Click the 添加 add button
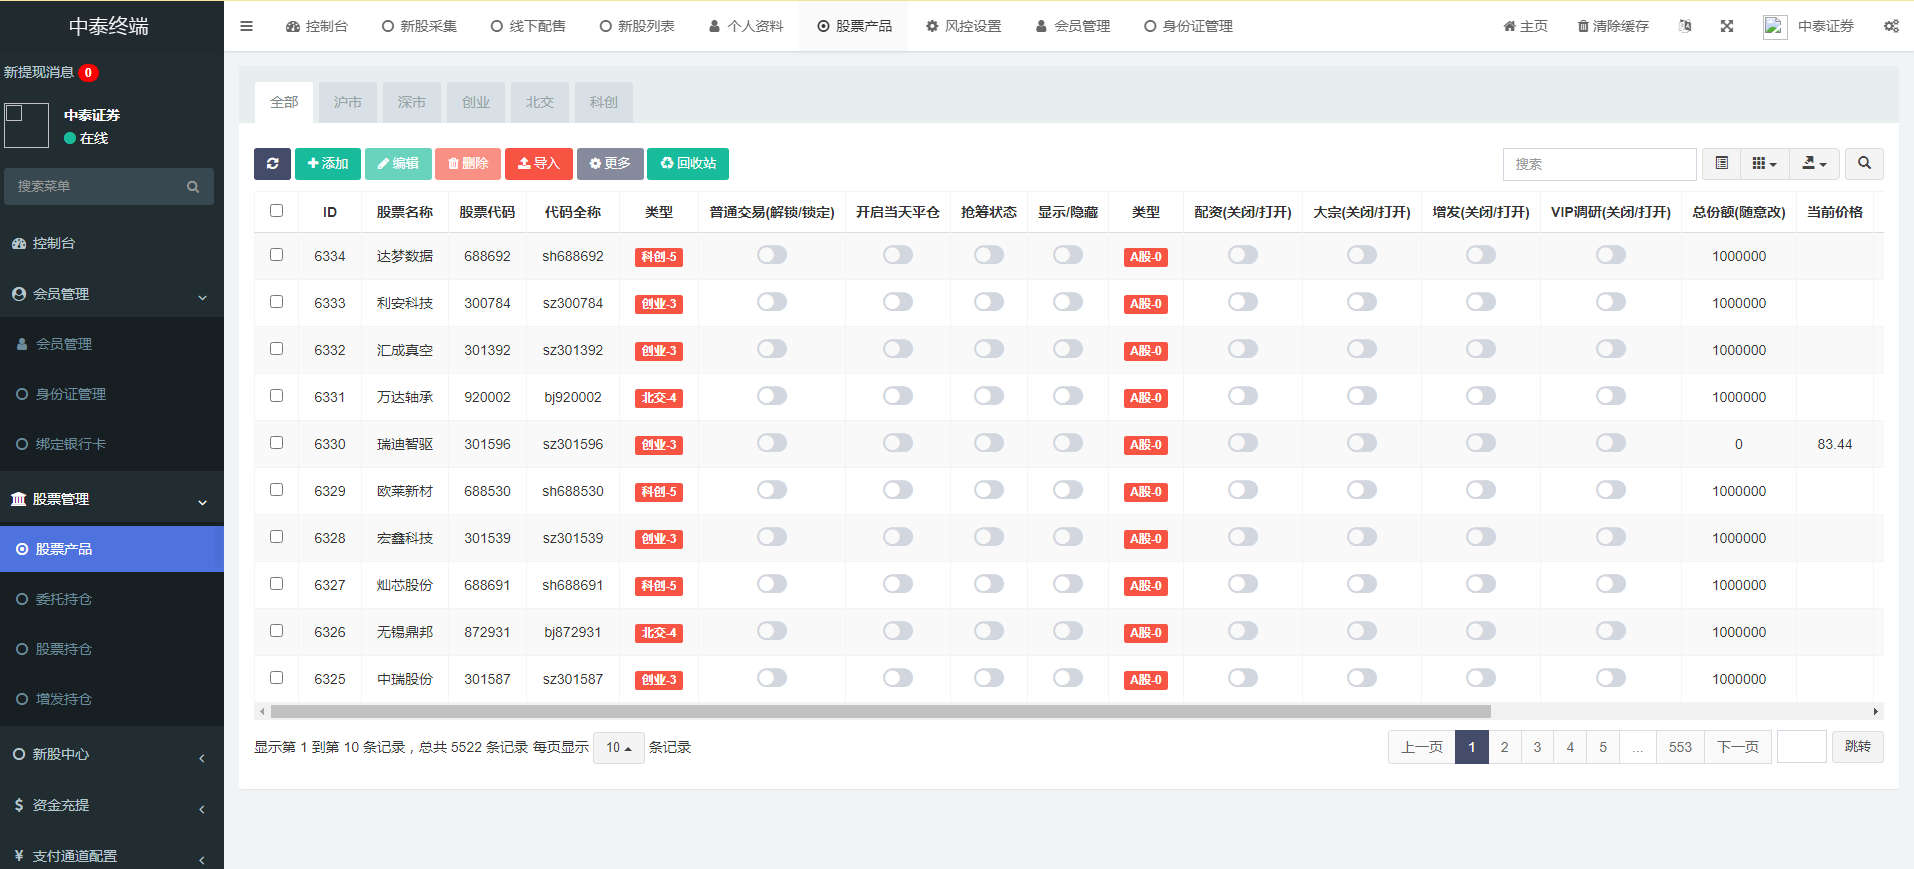Screen dimensions: 1914x869 pyautogui.click(x=328, y=164)
